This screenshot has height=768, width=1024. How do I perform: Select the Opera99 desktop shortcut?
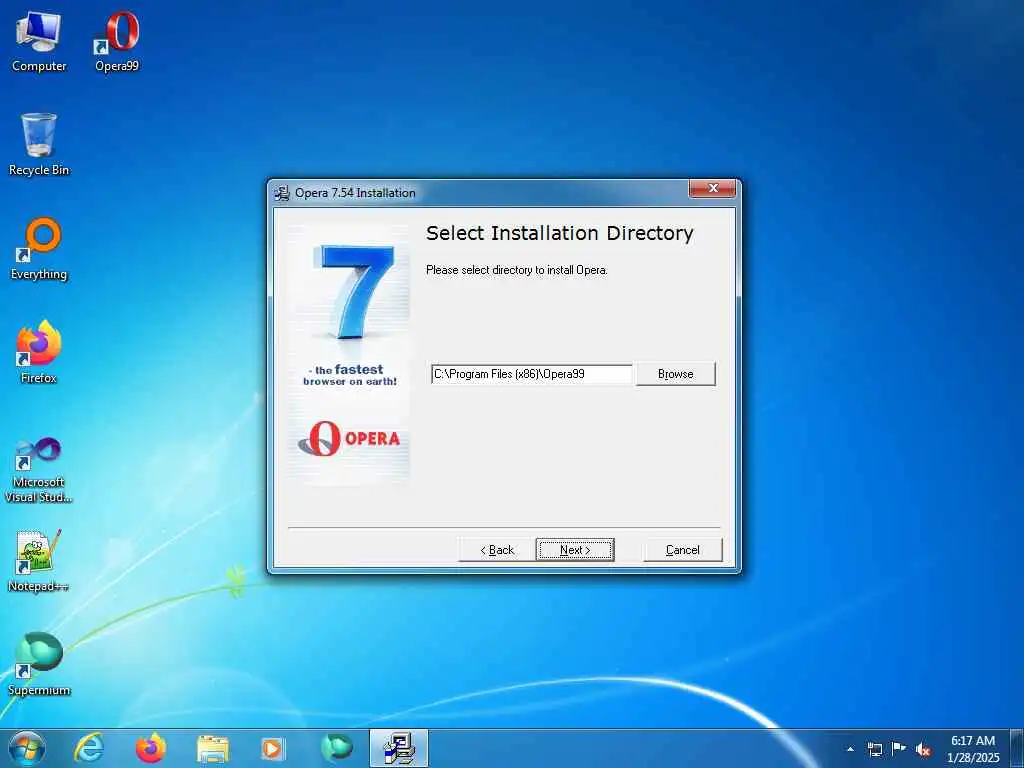pyautogui.click(x=117, y=42)
